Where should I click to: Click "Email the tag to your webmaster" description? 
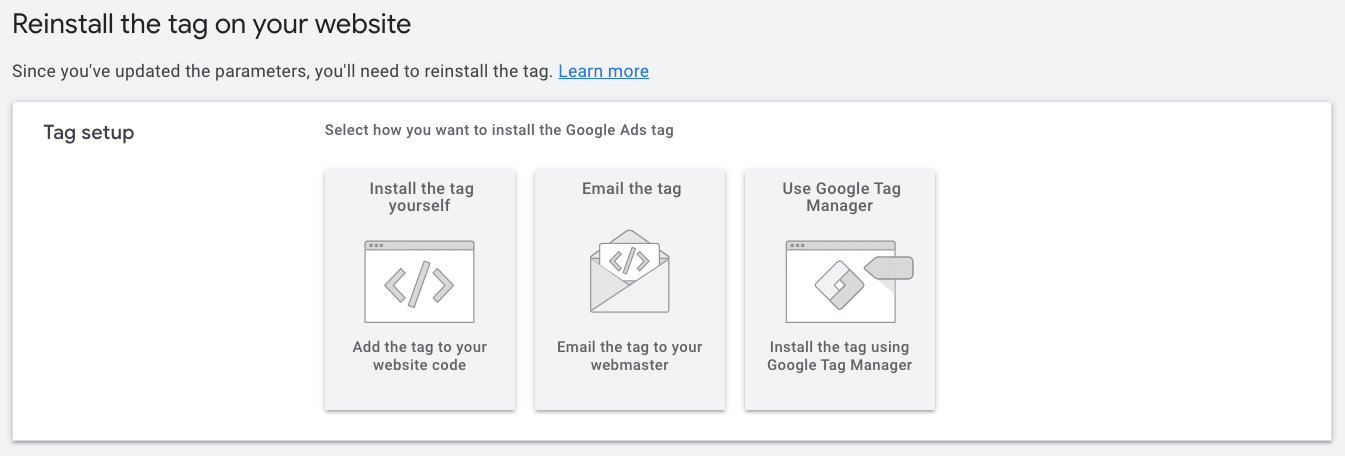pos(630,356)
